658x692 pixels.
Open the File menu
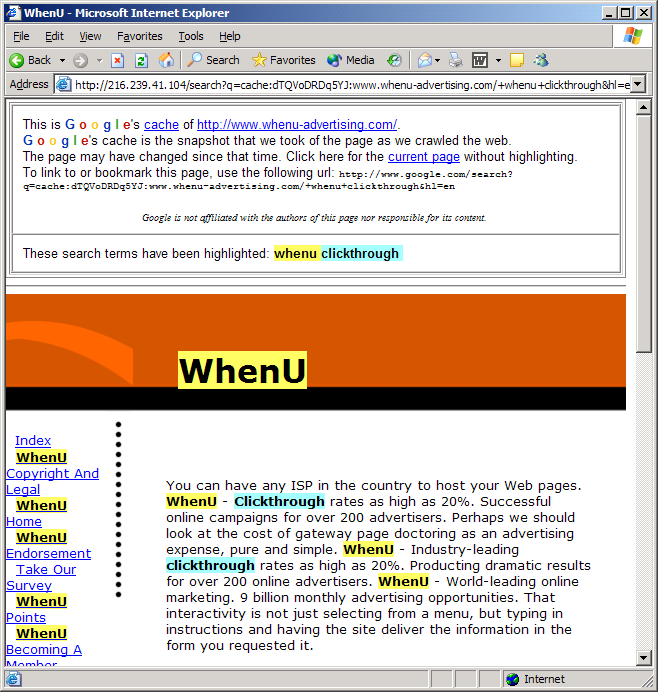point(21,36)
